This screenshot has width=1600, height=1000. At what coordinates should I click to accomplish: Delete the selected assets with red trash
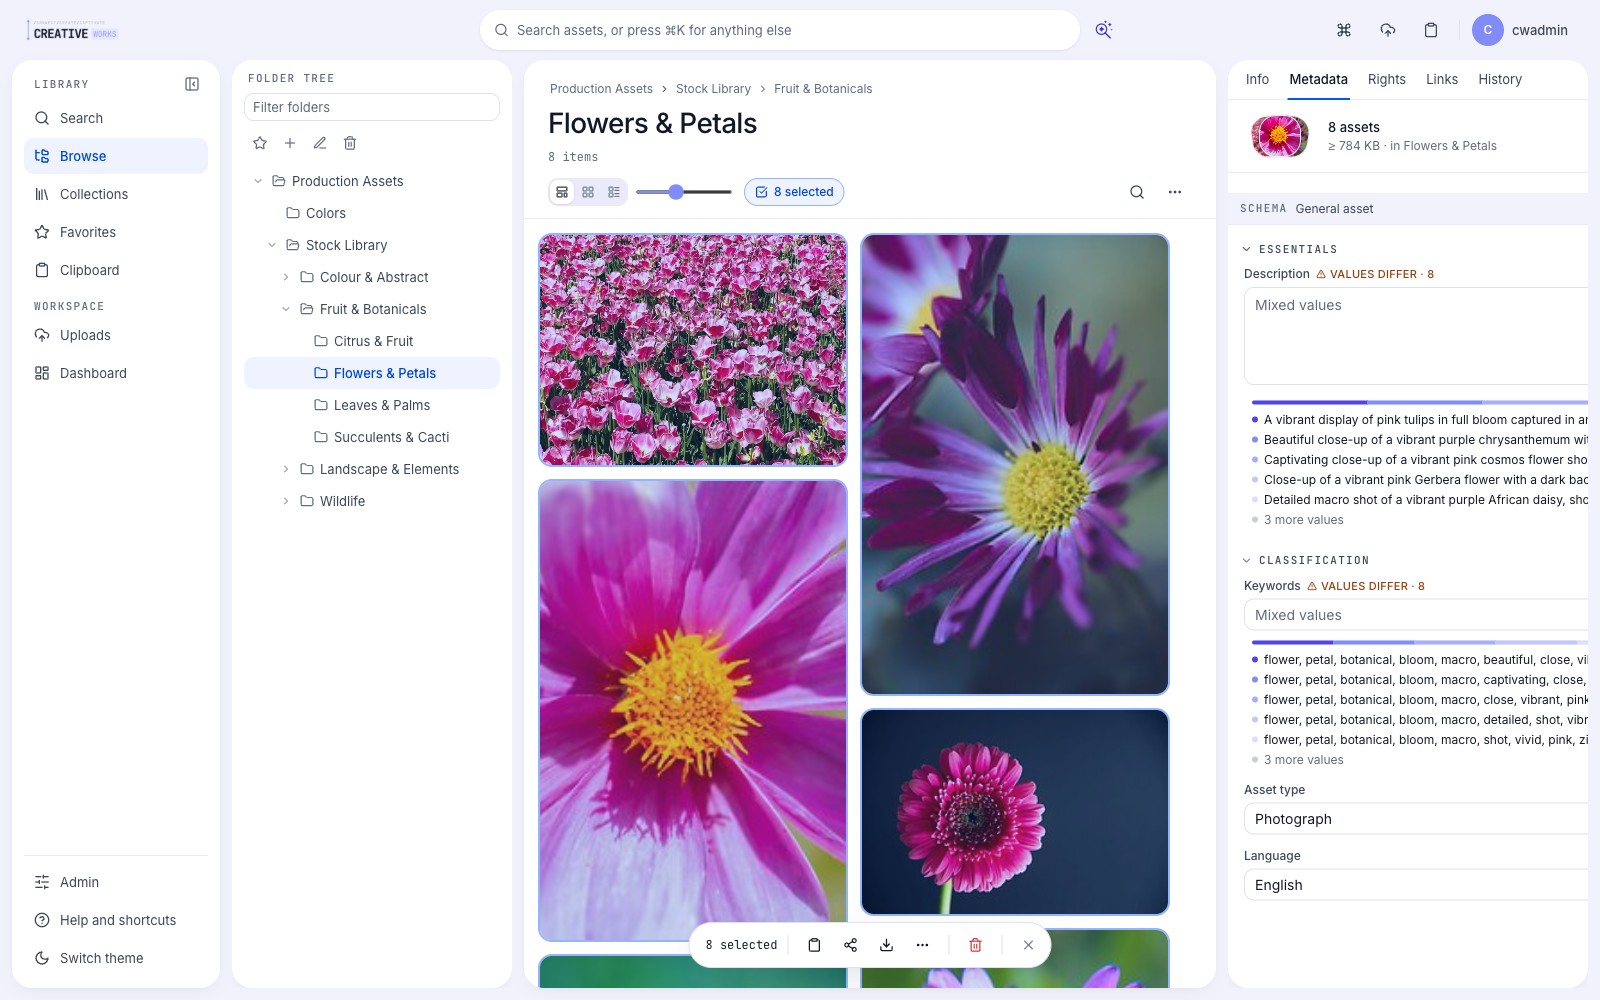pos(976,945)
